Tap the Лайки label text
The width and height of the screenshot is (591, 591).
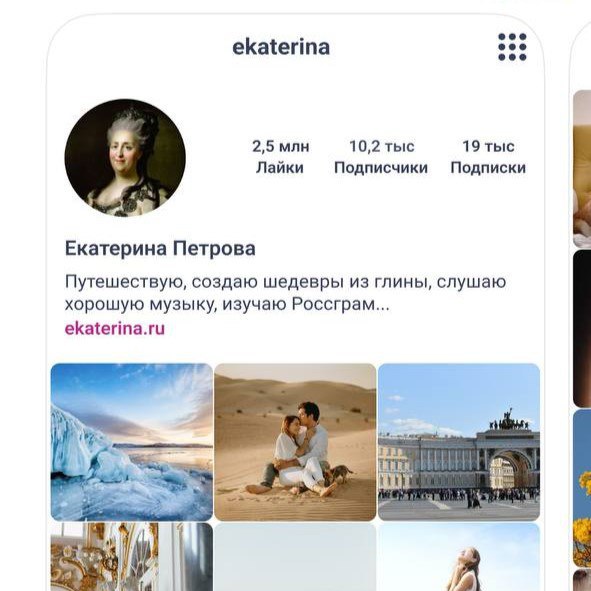tap(280, 168)
